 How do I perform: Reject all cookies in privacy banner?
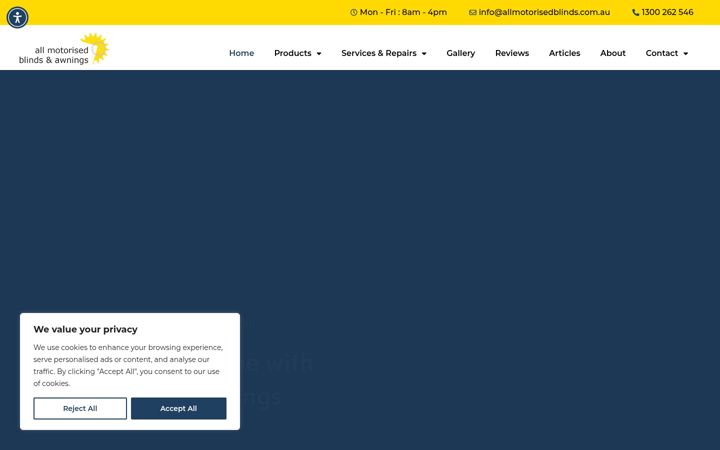[80, 408]
